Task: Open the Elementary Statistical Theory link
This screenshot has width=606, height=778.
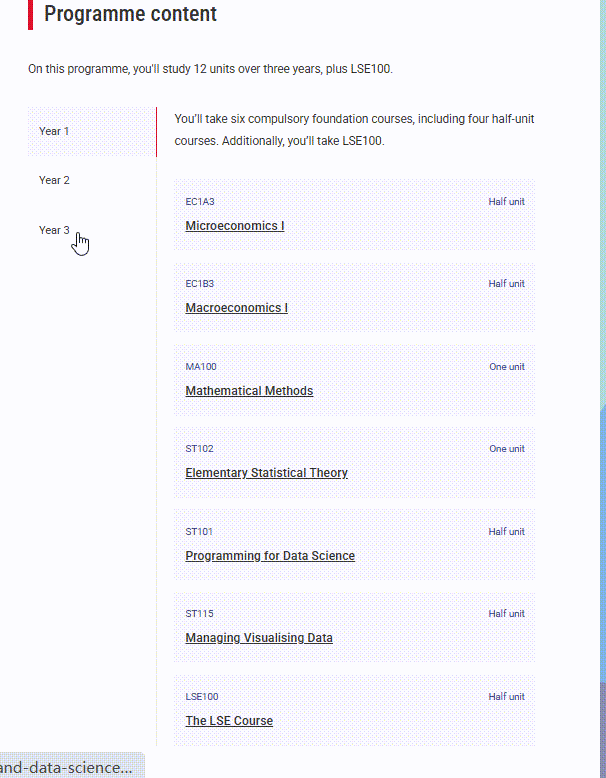Action: pyautogui.click(x=267, y=473)
